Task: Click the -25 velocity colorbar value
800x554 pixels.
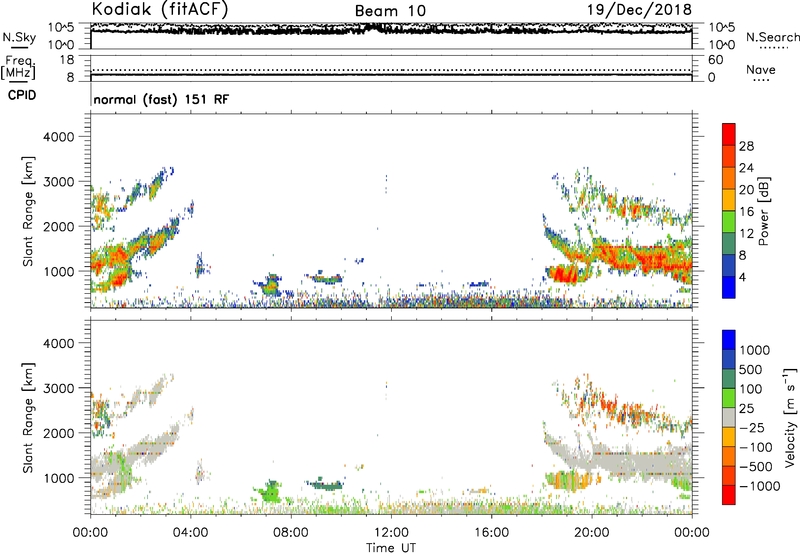Action: (x=753, y=428)
